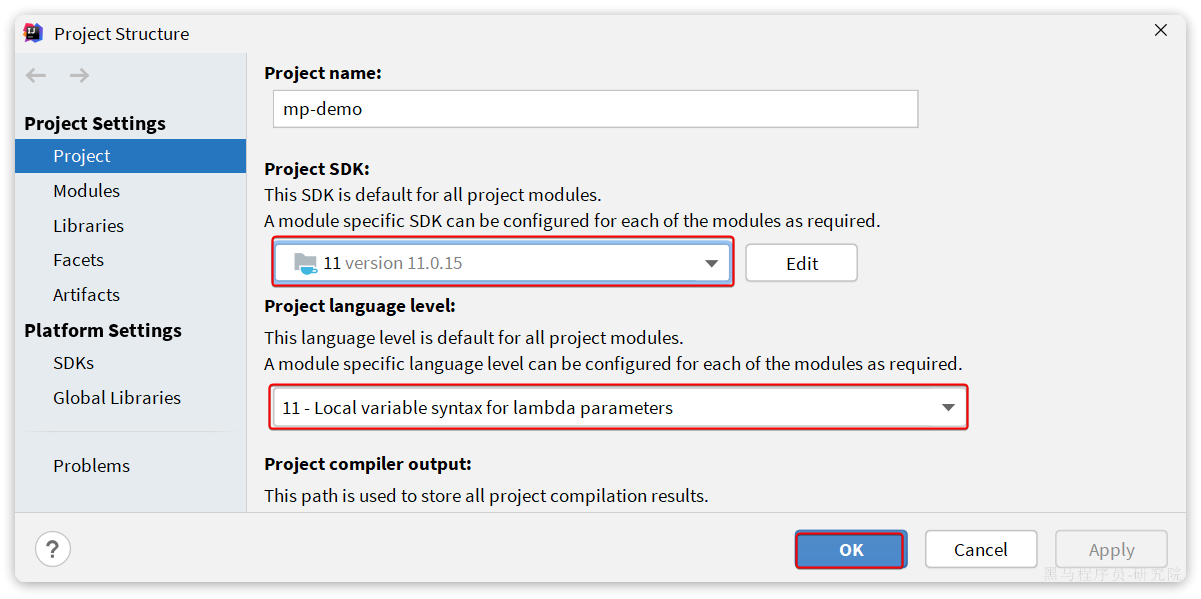Go to Libraries in the sidebar
The width and height of the screenshot is (1201, 599).
[88, 226]
